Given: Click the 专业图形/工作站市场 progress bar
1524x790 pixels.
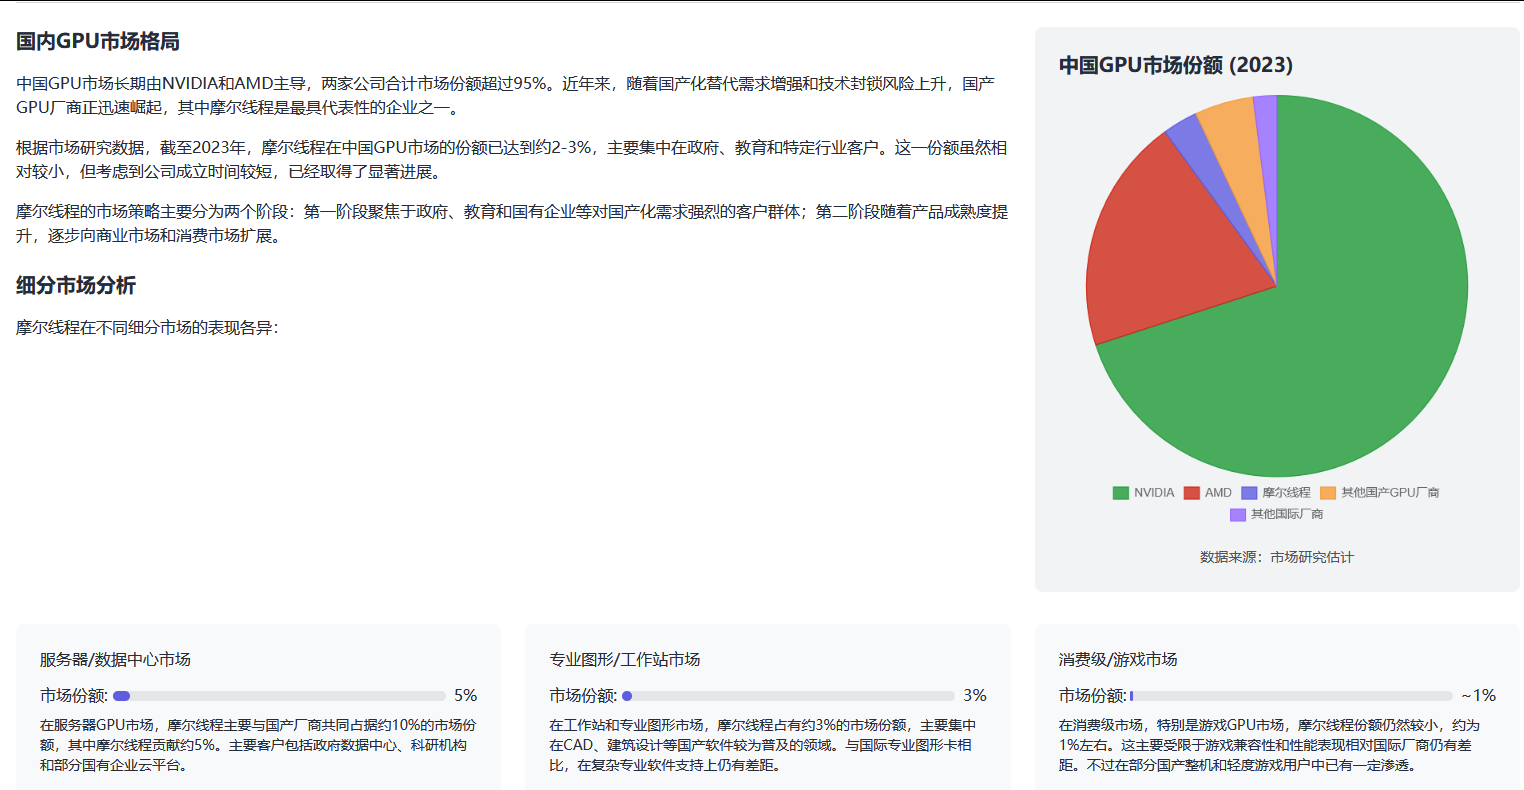Looking at the screenshot, I should 788,696.
